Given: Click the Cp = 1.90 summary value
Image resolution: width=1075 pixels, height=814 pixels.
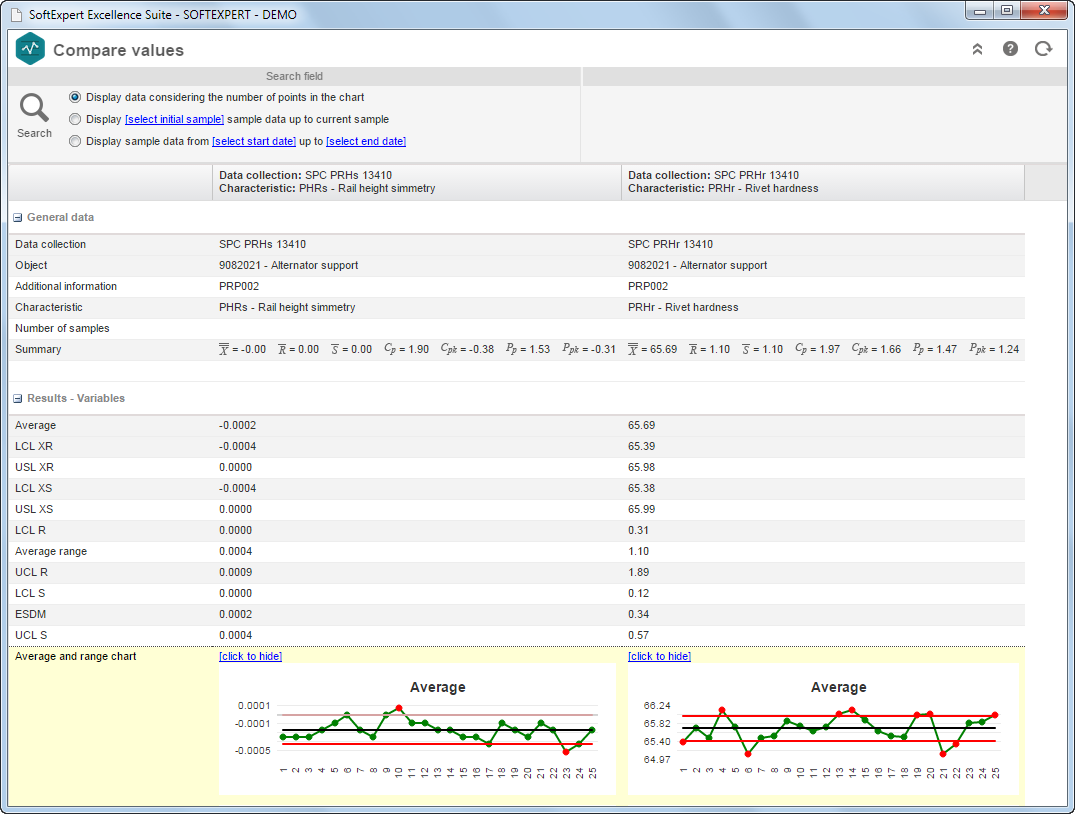Looking at the screenshot, I should point(407,349).
